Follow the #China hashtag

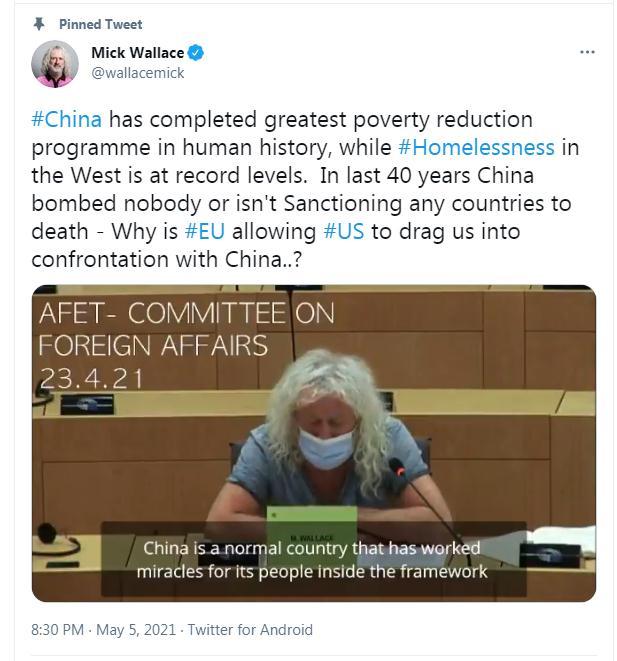pyautogui.click(x=67, y=119)
